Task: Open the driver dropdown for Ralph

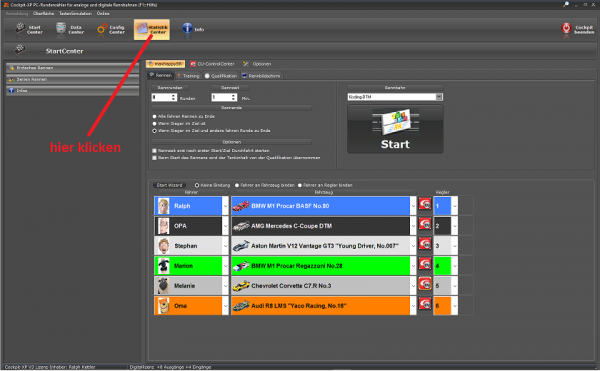Action: (225, 206)
